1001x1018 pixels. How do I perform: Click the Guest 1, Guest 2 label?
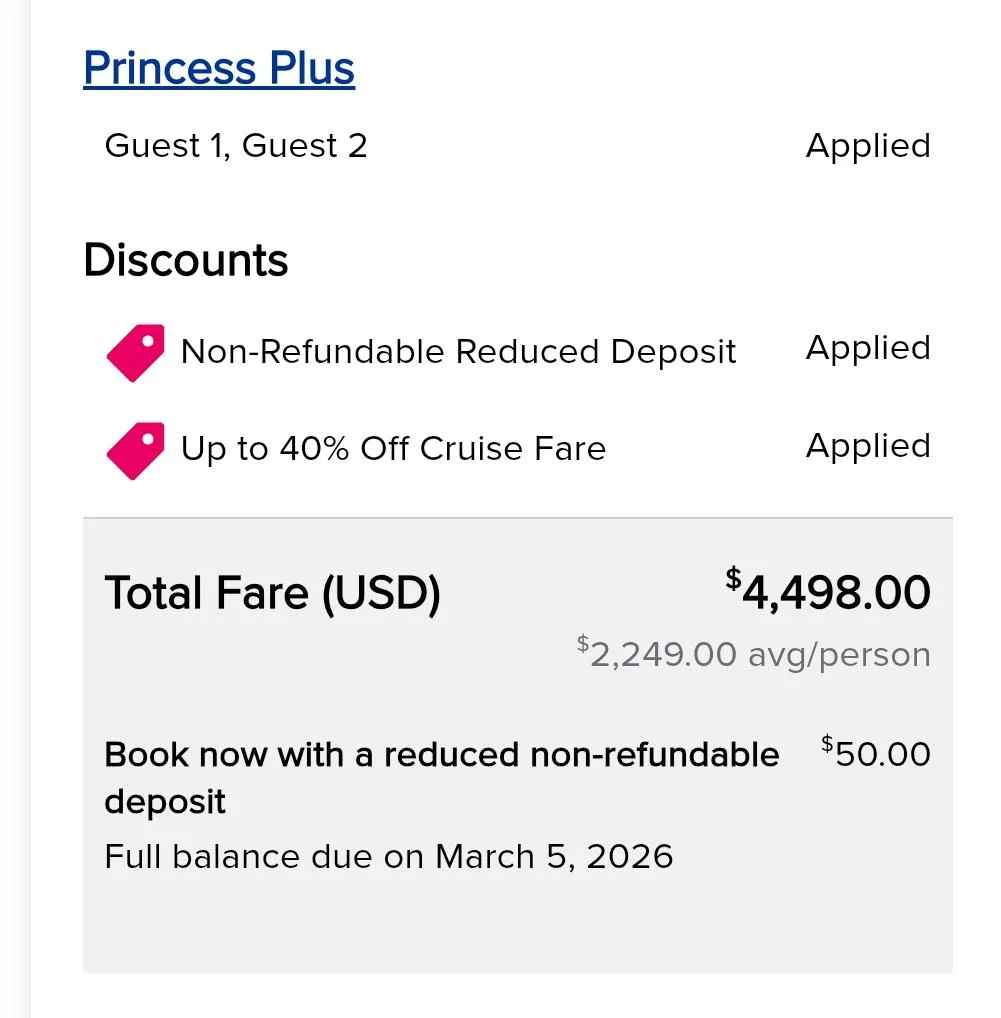[x=236, y=146]
